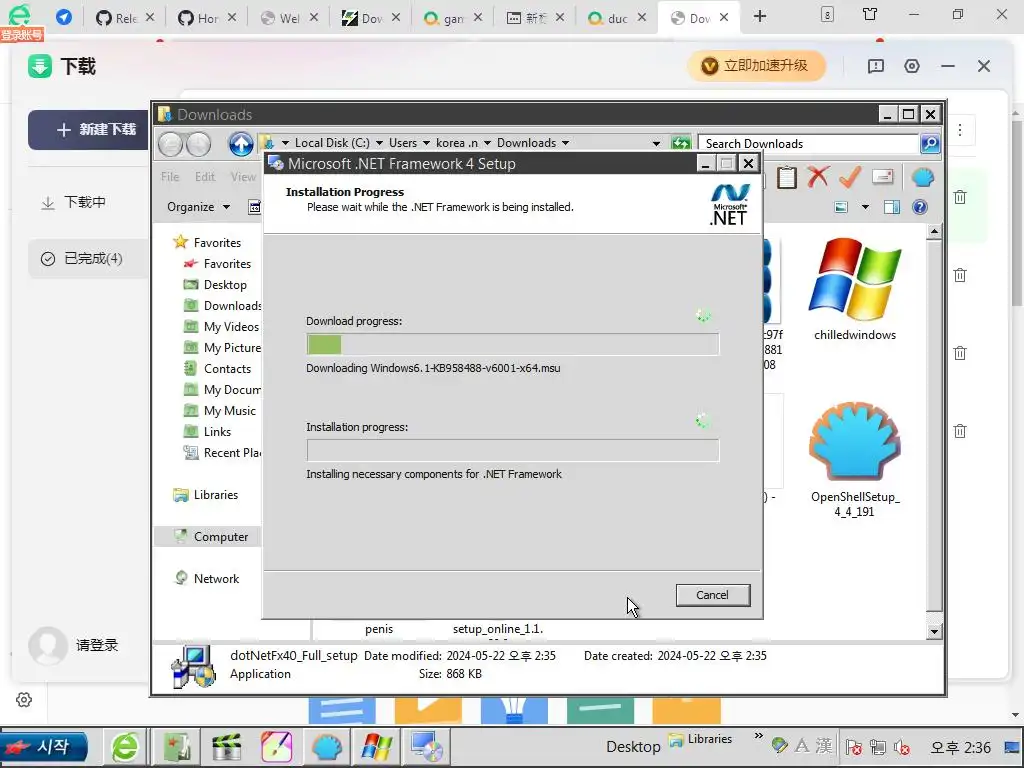Click 新建下载 new download button
The width and height of the screenshot is (1024, 768).
tap(89, 129)
